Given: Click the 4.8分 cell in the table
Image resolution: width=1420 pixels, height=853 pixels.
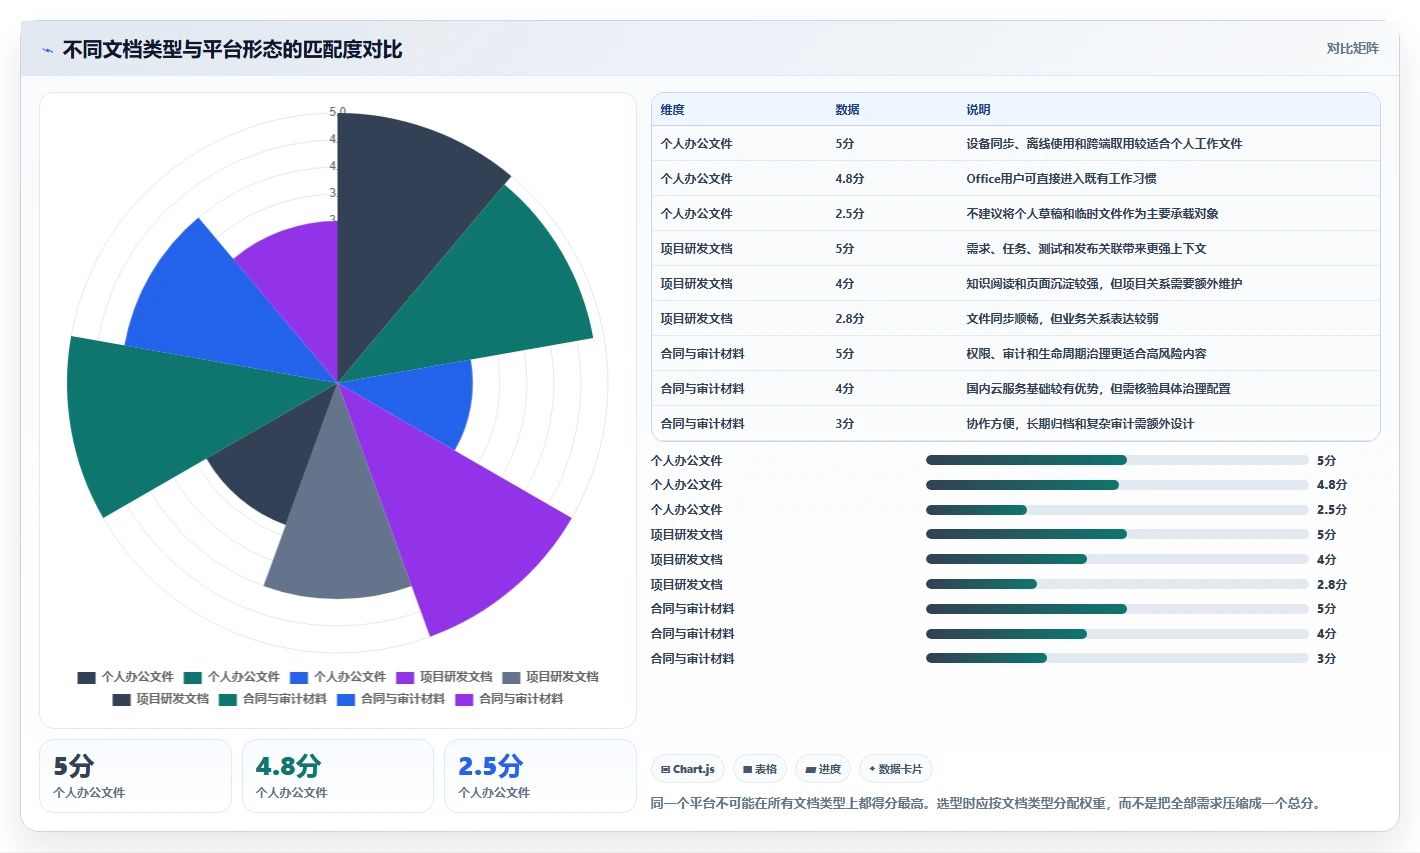Looking at the screenshot, I should click(850, 179).
